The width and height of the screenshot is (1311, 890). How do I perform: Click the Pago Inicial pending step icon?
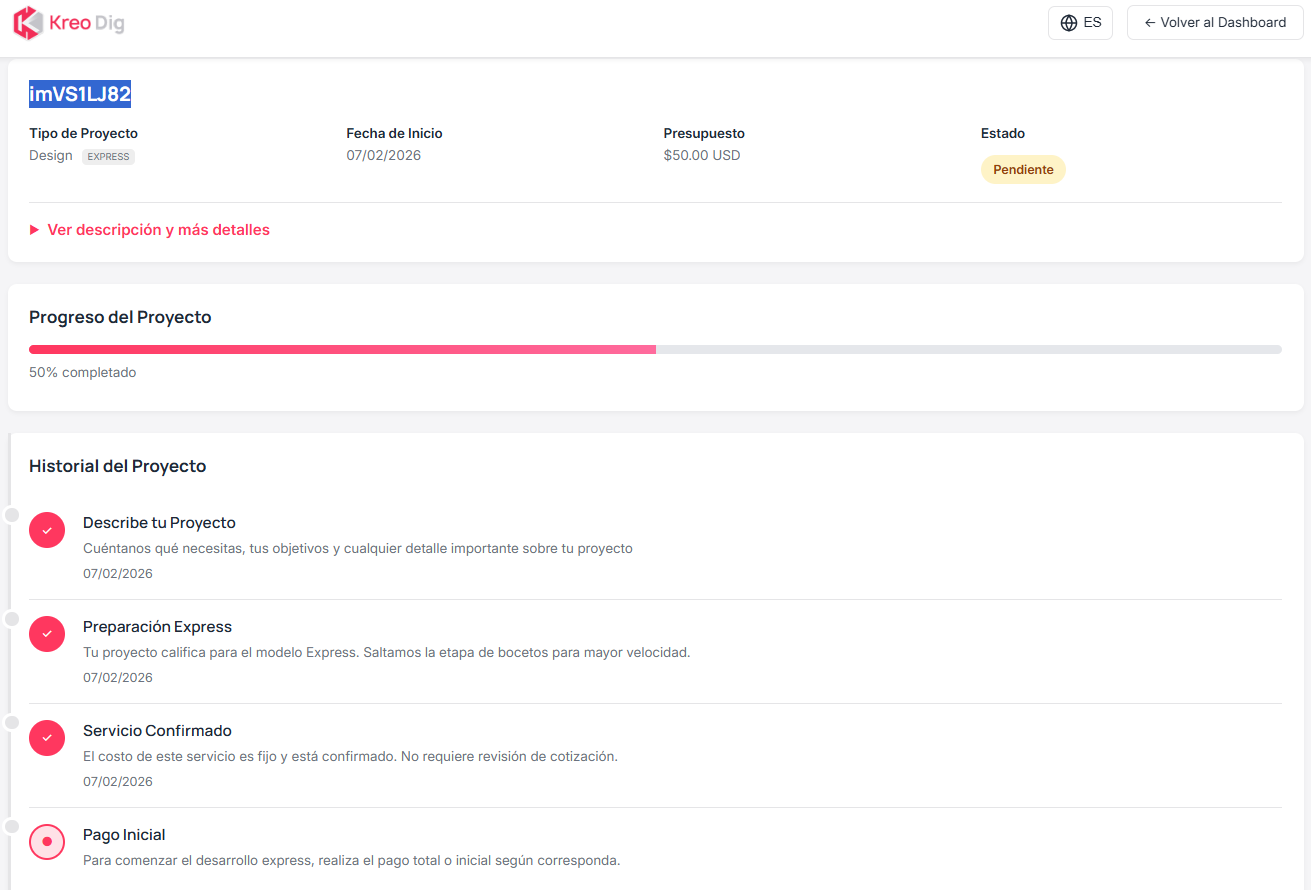pyautogui.click(x=47, y=842)
